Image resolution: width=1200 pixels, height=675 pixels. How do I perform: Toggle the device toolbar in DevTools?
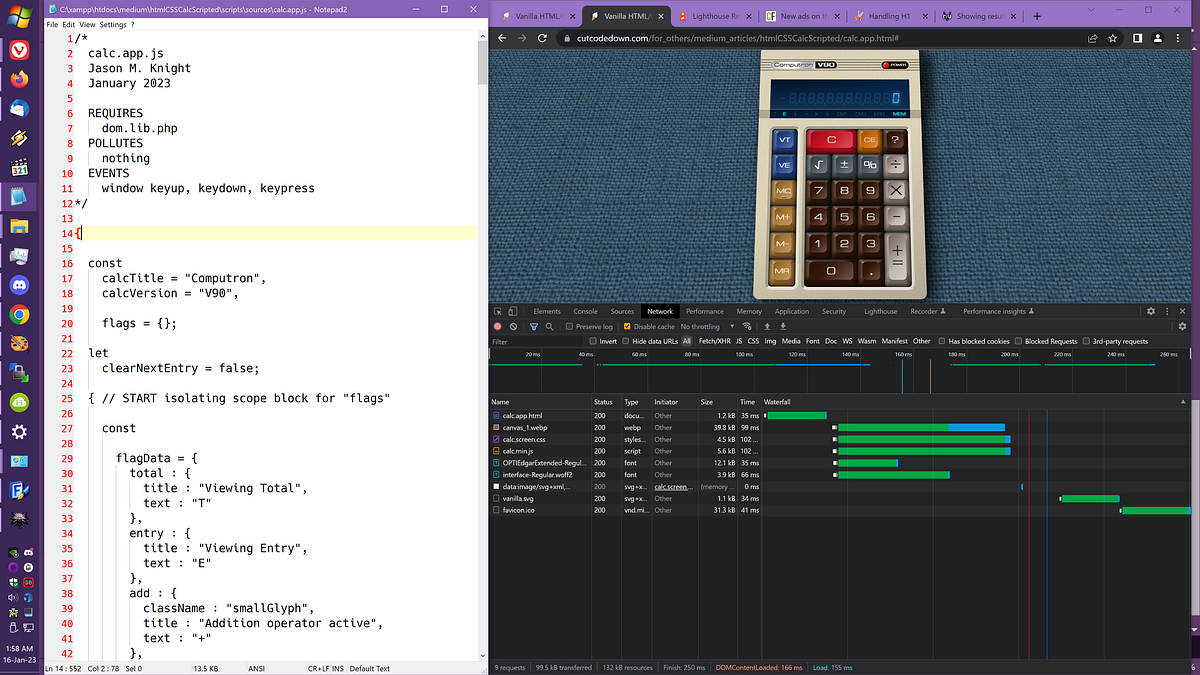pos(511,311)
